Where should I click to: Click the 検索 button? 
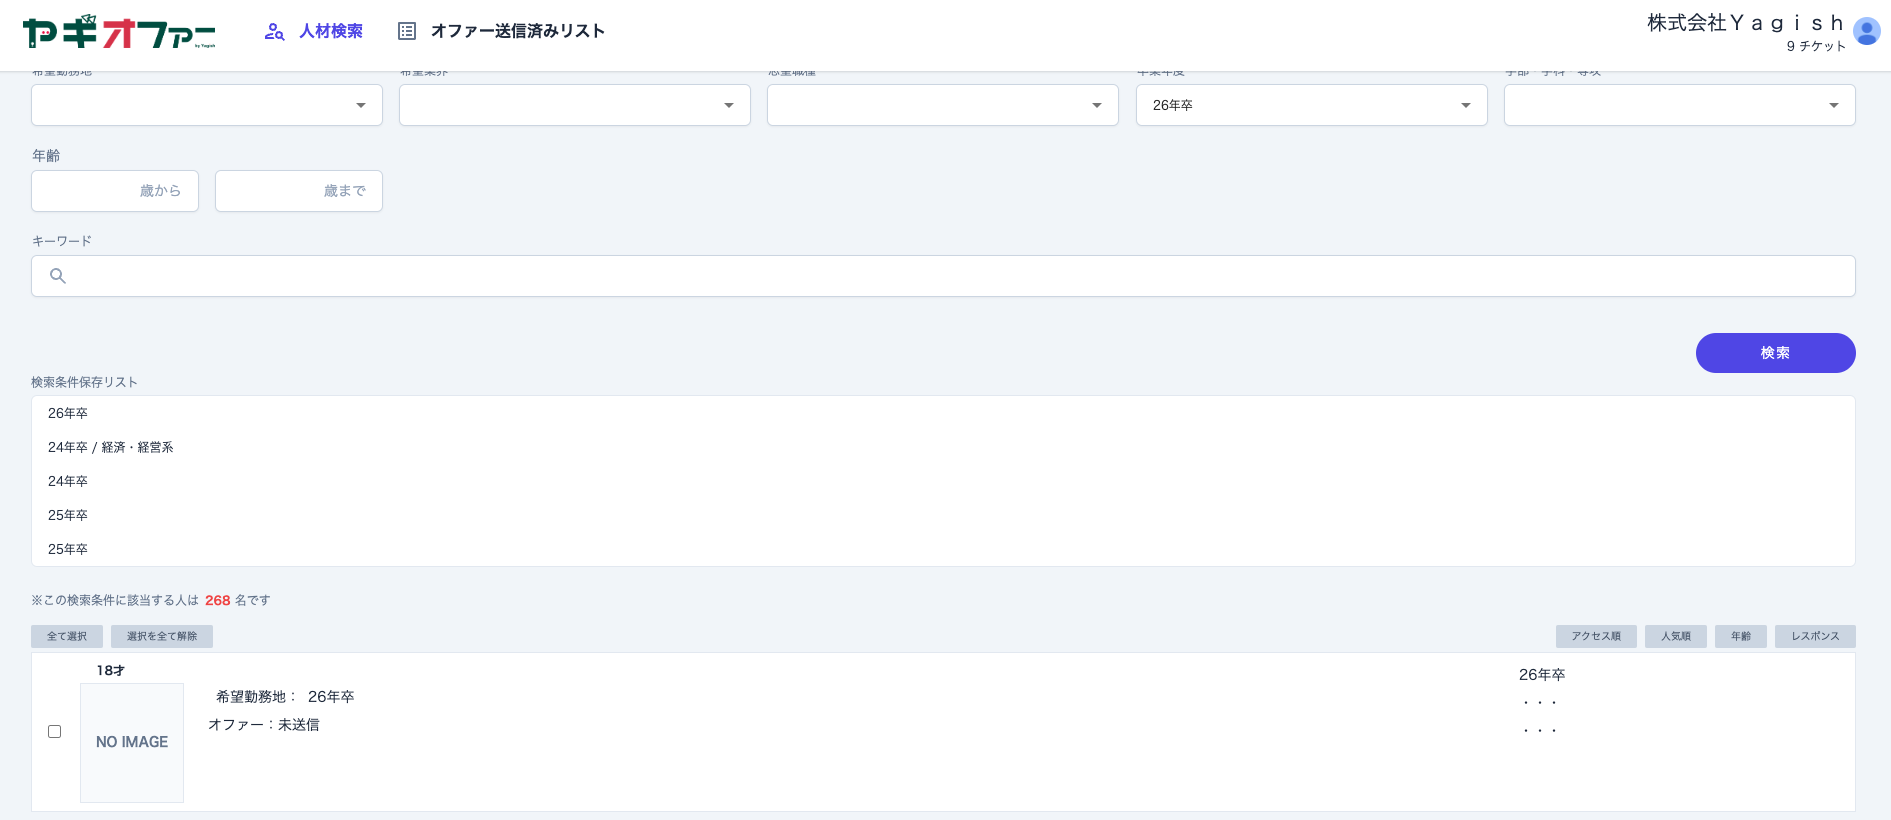tap(1776, 353)
